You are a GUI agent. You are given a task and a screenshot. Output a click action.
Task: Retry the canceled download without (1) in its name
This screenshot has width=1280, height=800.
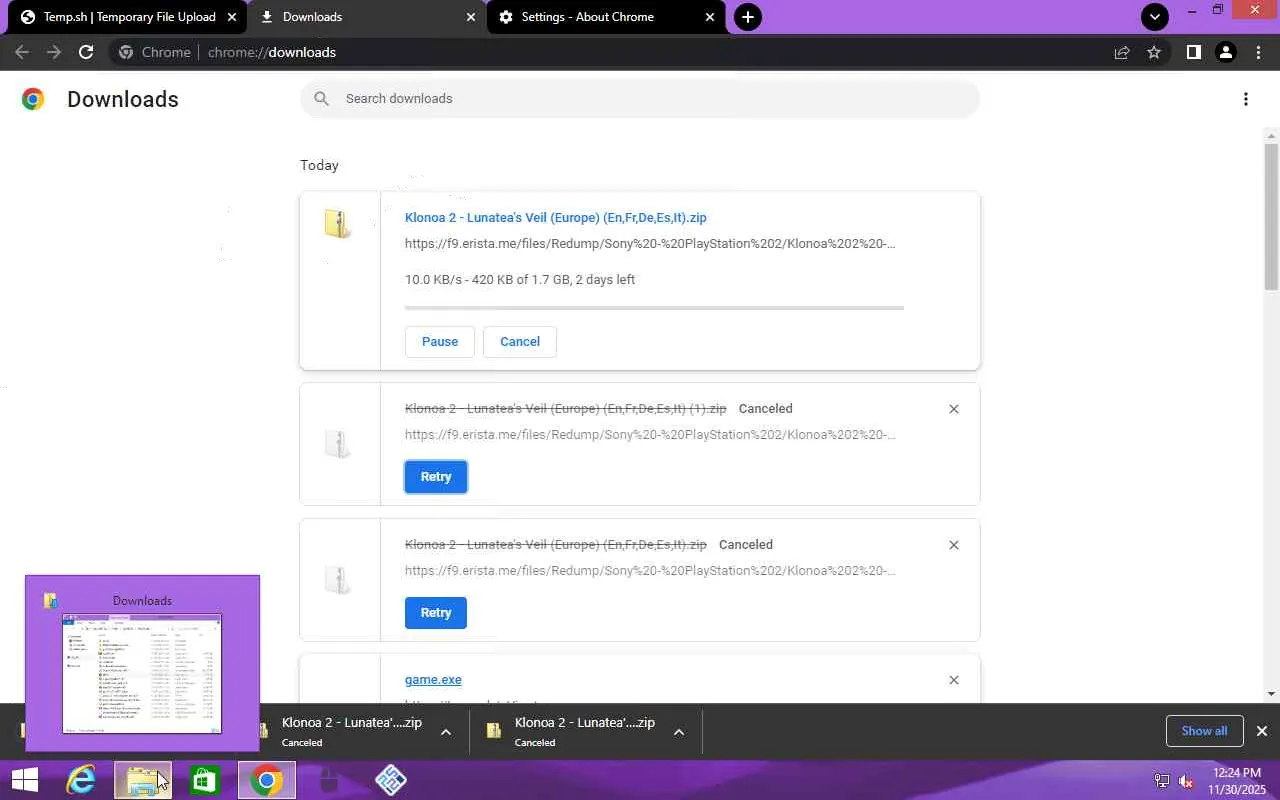pyautogui.click(x=436, y=613)
